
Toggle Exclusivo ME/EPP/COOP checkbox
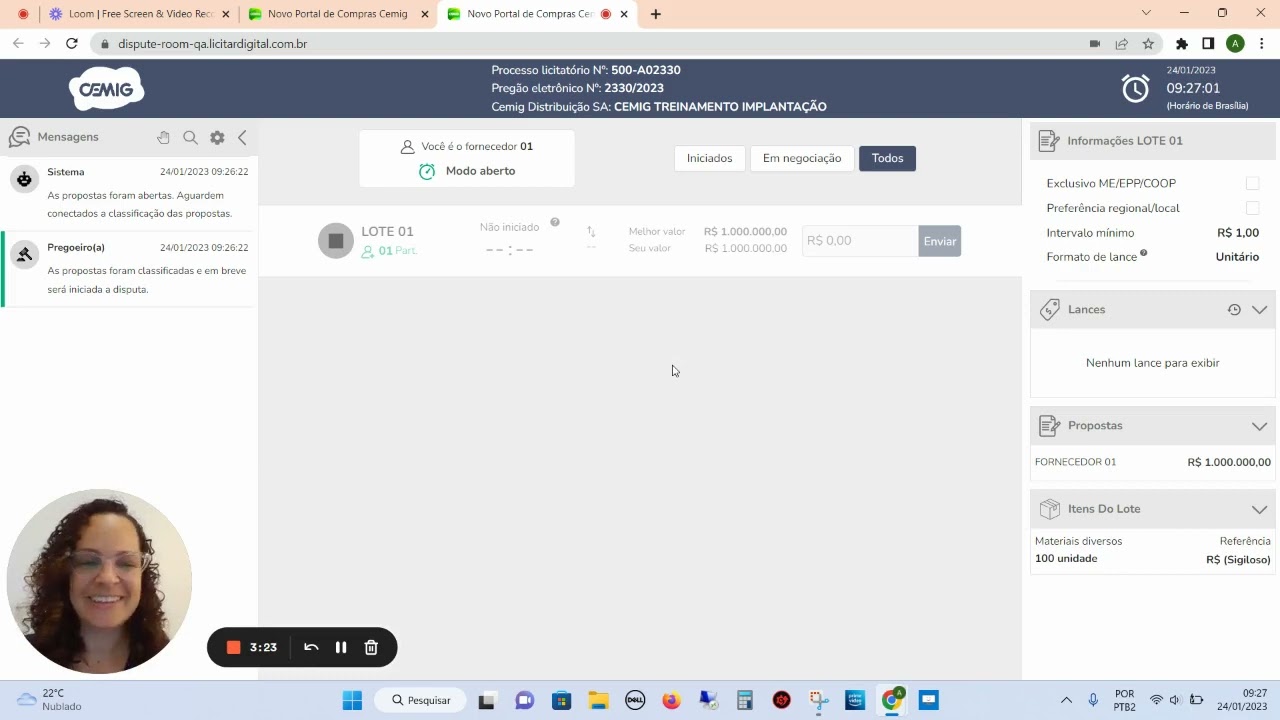(1252, 183)
